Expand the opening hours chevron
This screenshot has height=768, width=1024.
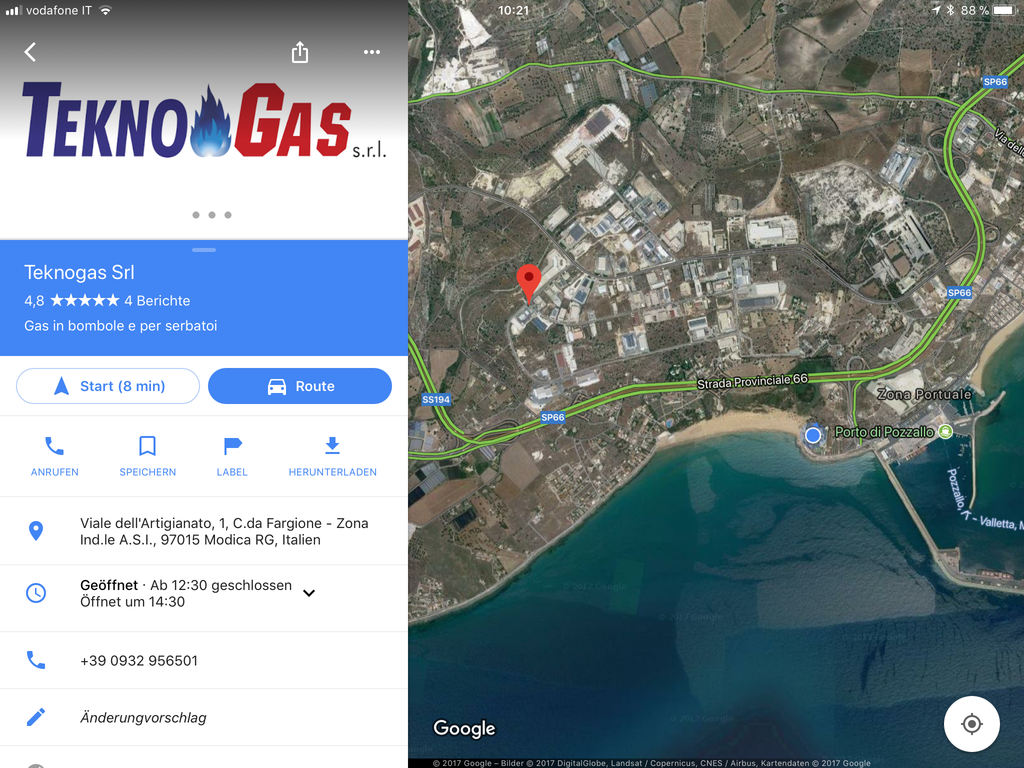click(309, 593)
